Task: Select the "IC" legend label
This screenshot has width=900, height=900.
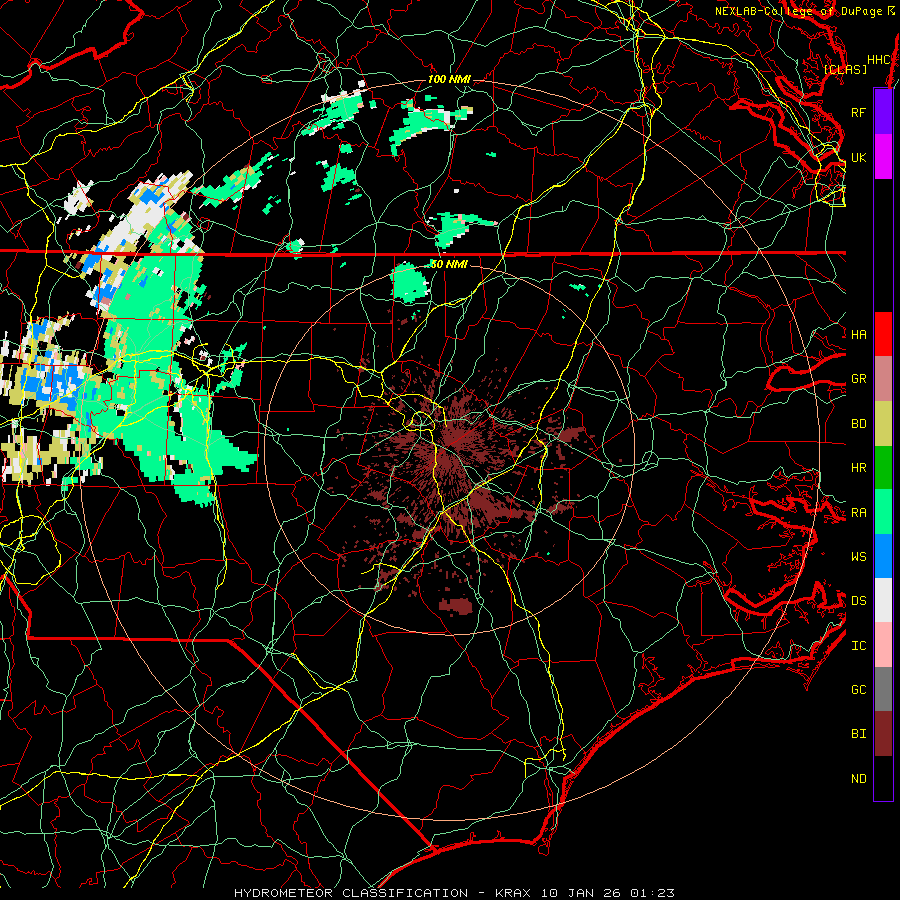Action: (859, 646)
